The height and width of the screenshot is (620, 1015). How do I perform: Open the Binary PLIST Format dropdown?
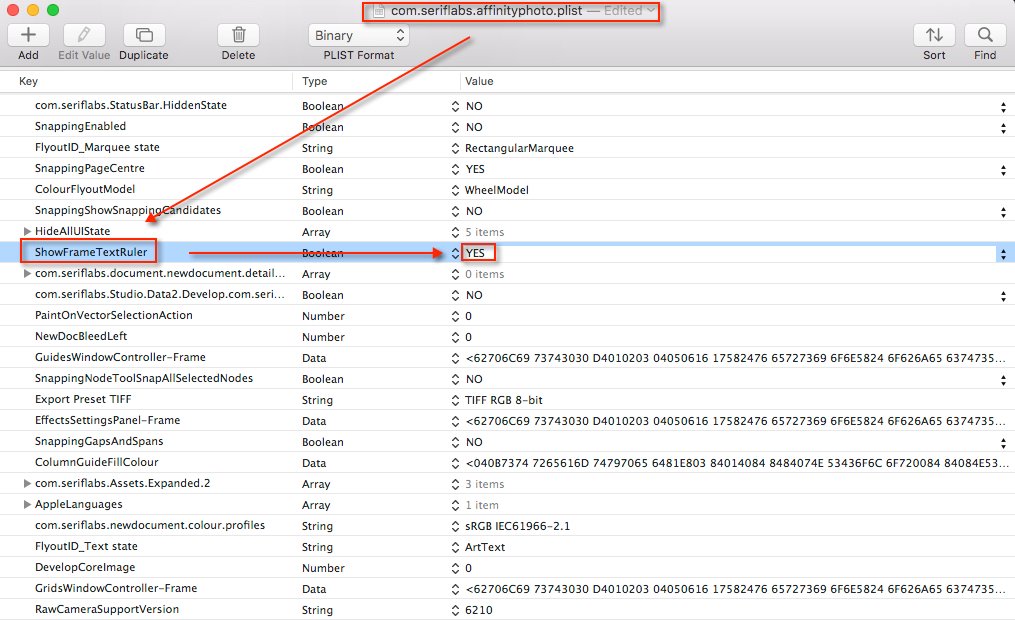click(358, 35)
